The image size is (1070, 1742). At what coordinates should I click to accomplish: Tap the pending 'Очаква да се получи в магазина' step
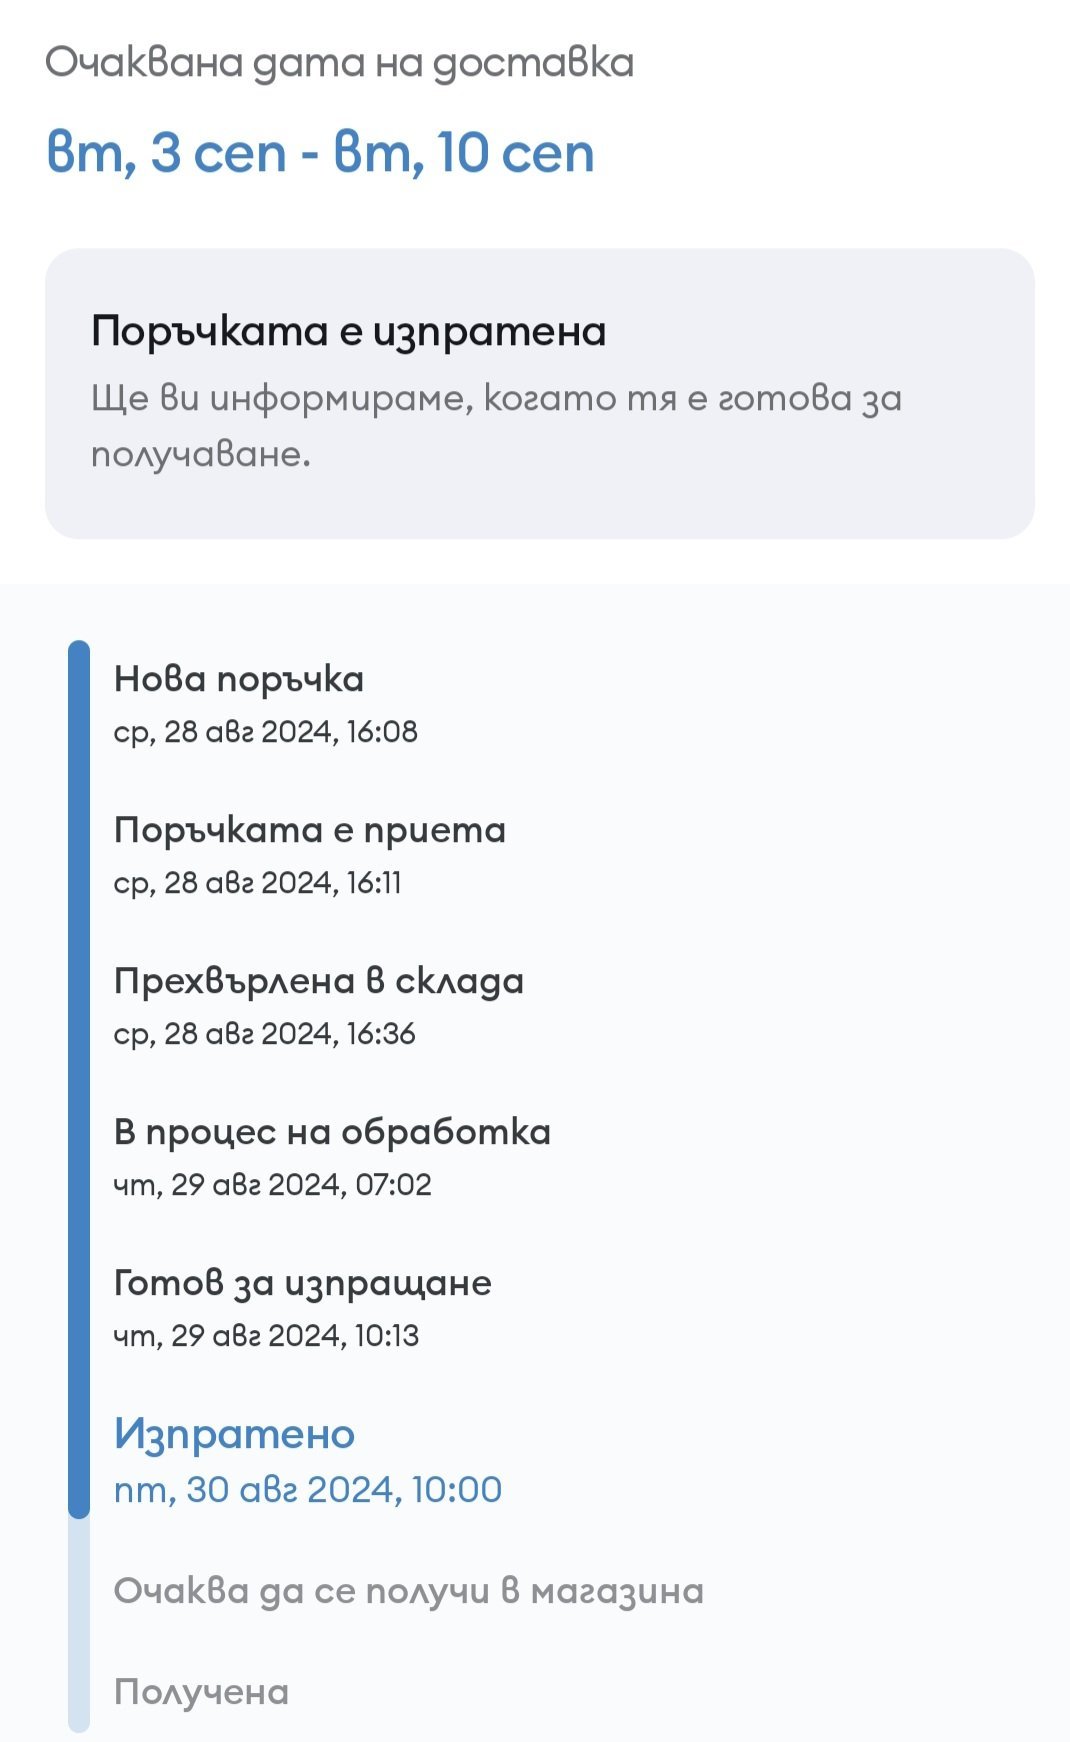(408, 1591)
